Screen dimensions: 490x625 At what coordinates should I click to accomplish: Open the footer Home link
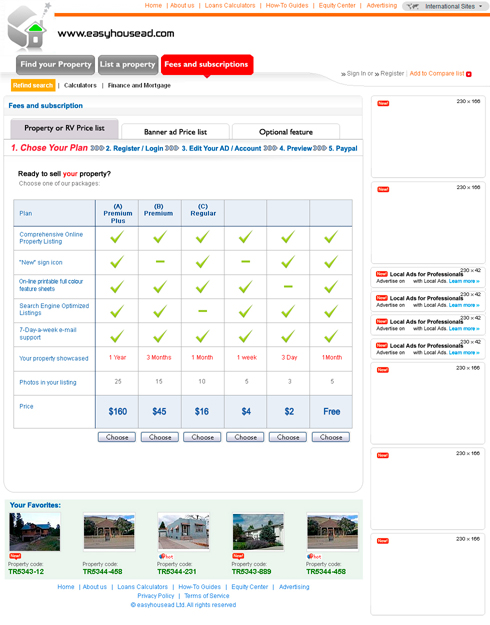(66, 587)
